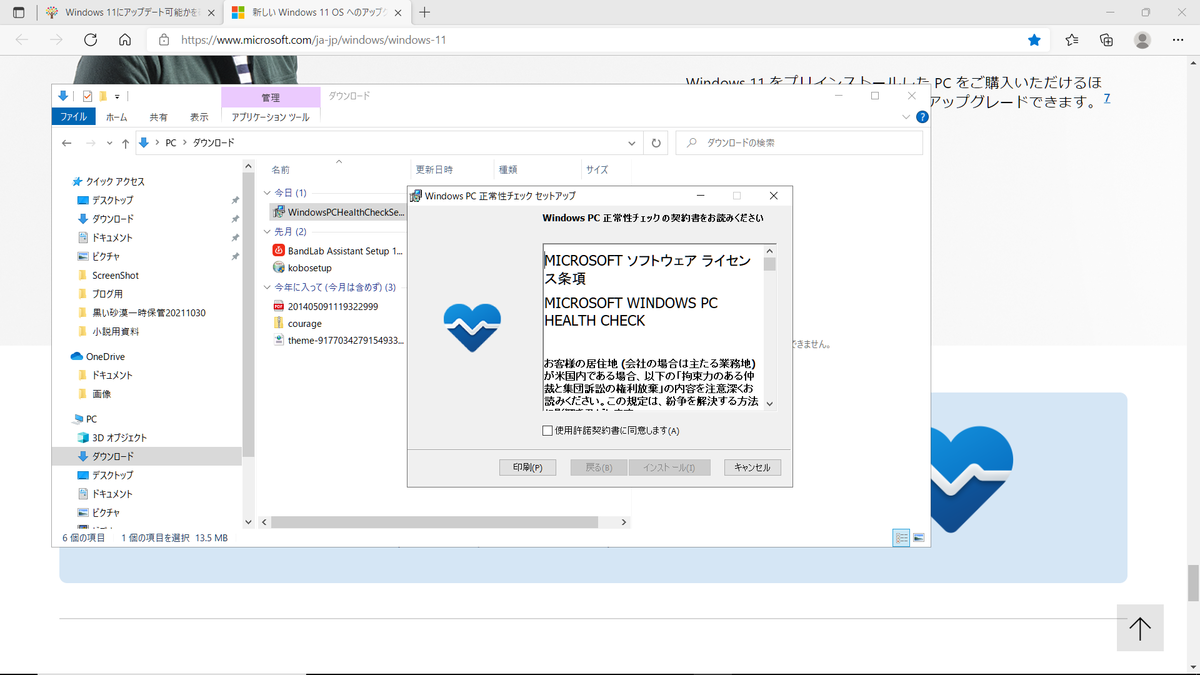The image size is (1200, 675).
Task: Click quick access toolbar new folder icon
Action: coord(103,96)
